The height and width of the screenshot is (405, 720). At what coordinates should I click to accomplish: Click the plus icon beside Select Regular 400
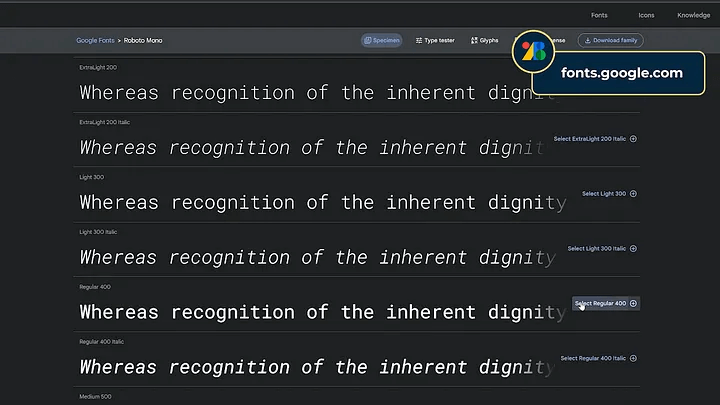pos(633,304)
